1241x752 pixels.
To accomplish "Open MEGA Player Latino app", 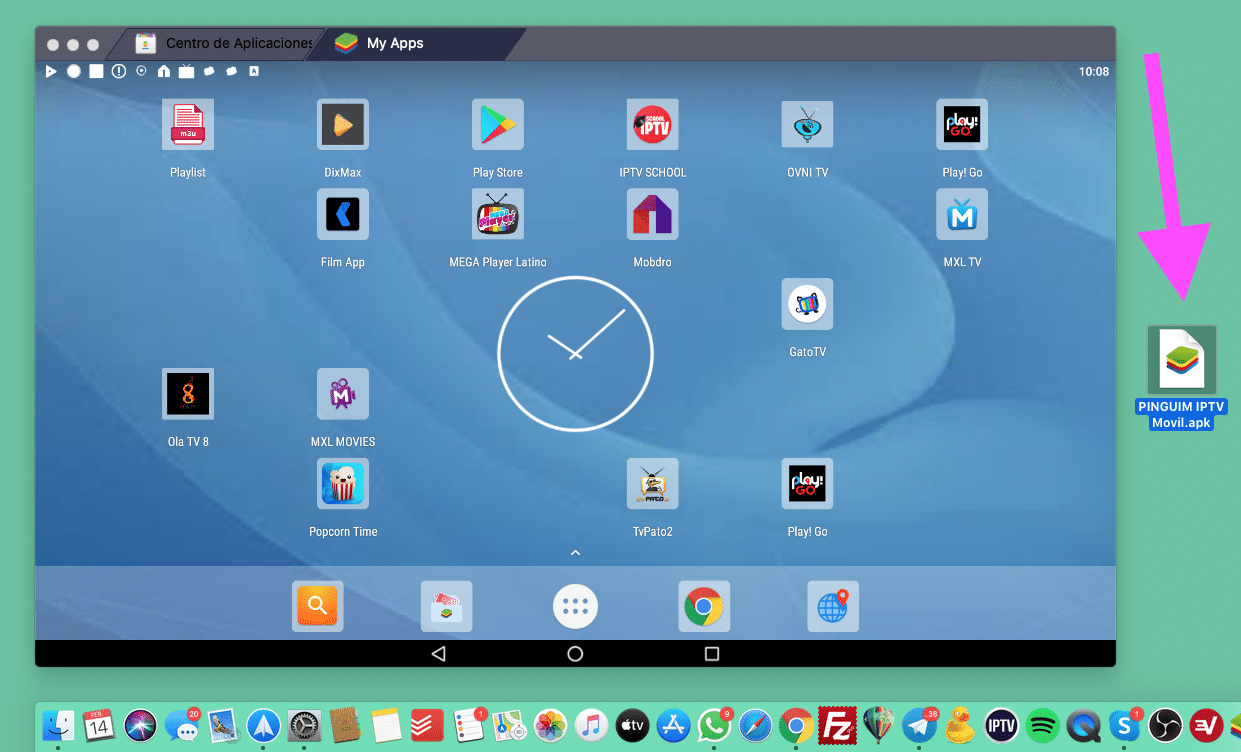I will coord(498,214).
